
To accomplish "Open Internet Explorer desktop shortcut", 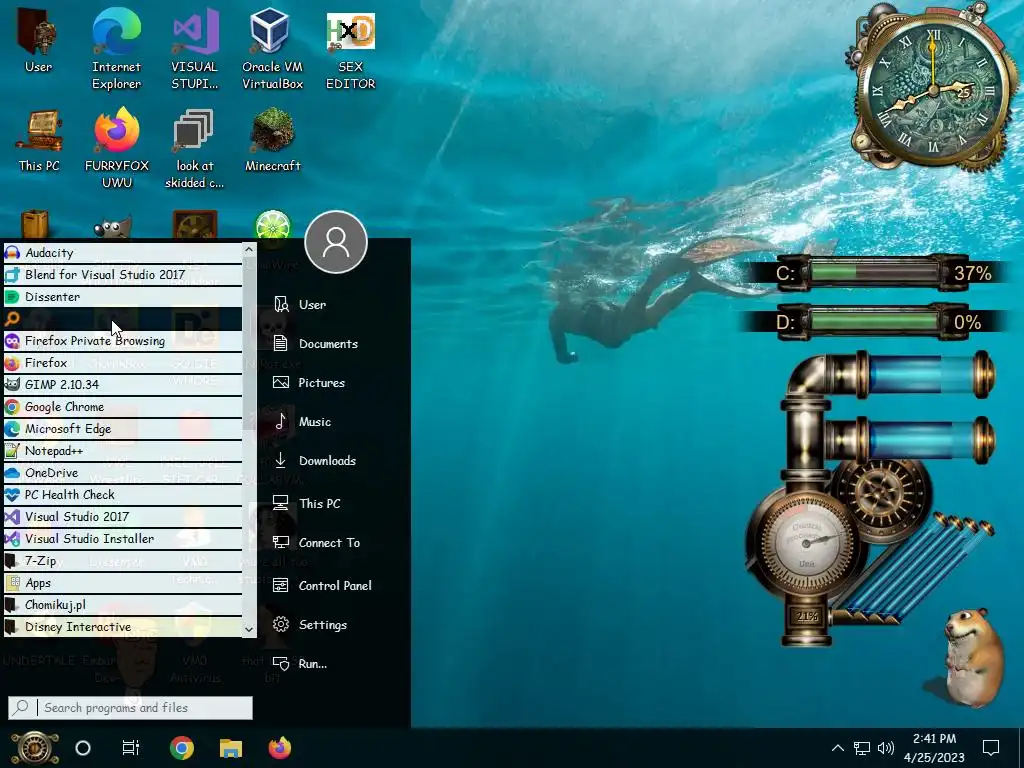I will pos(116,49).
